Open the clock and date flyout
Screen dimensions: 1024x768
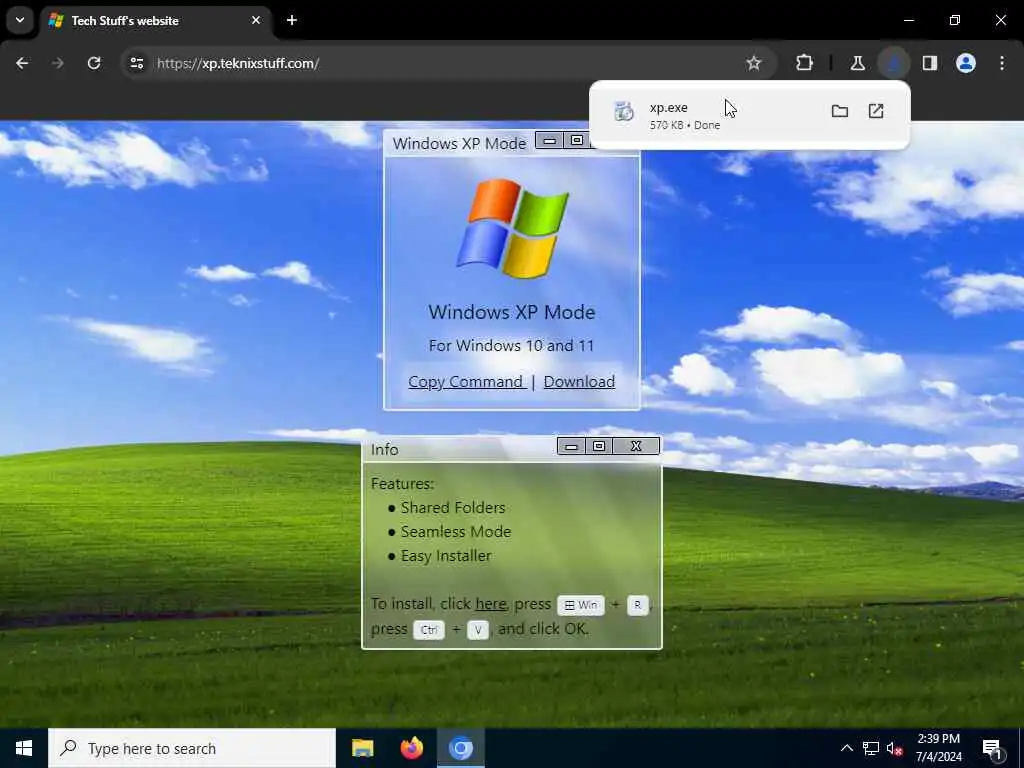click(938, 748)
